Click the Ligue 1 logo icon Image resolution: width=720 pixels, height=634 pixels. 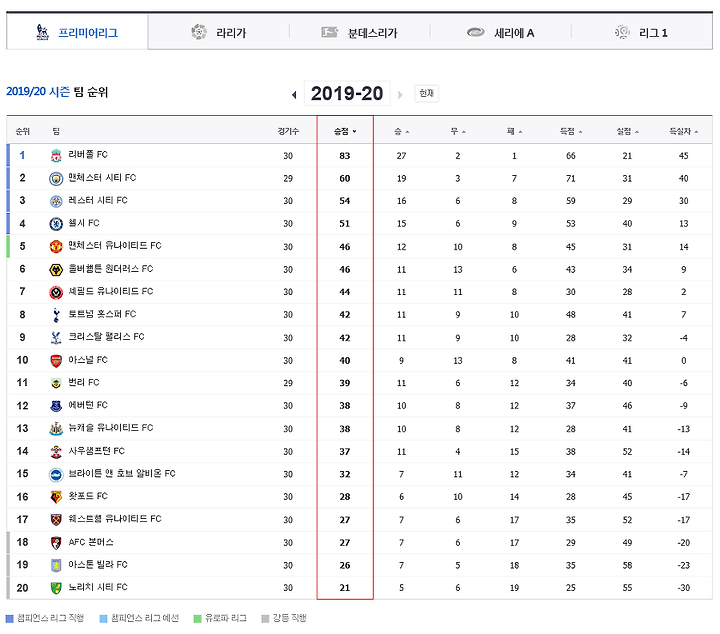pyautogui.click(x=622, y=32)
